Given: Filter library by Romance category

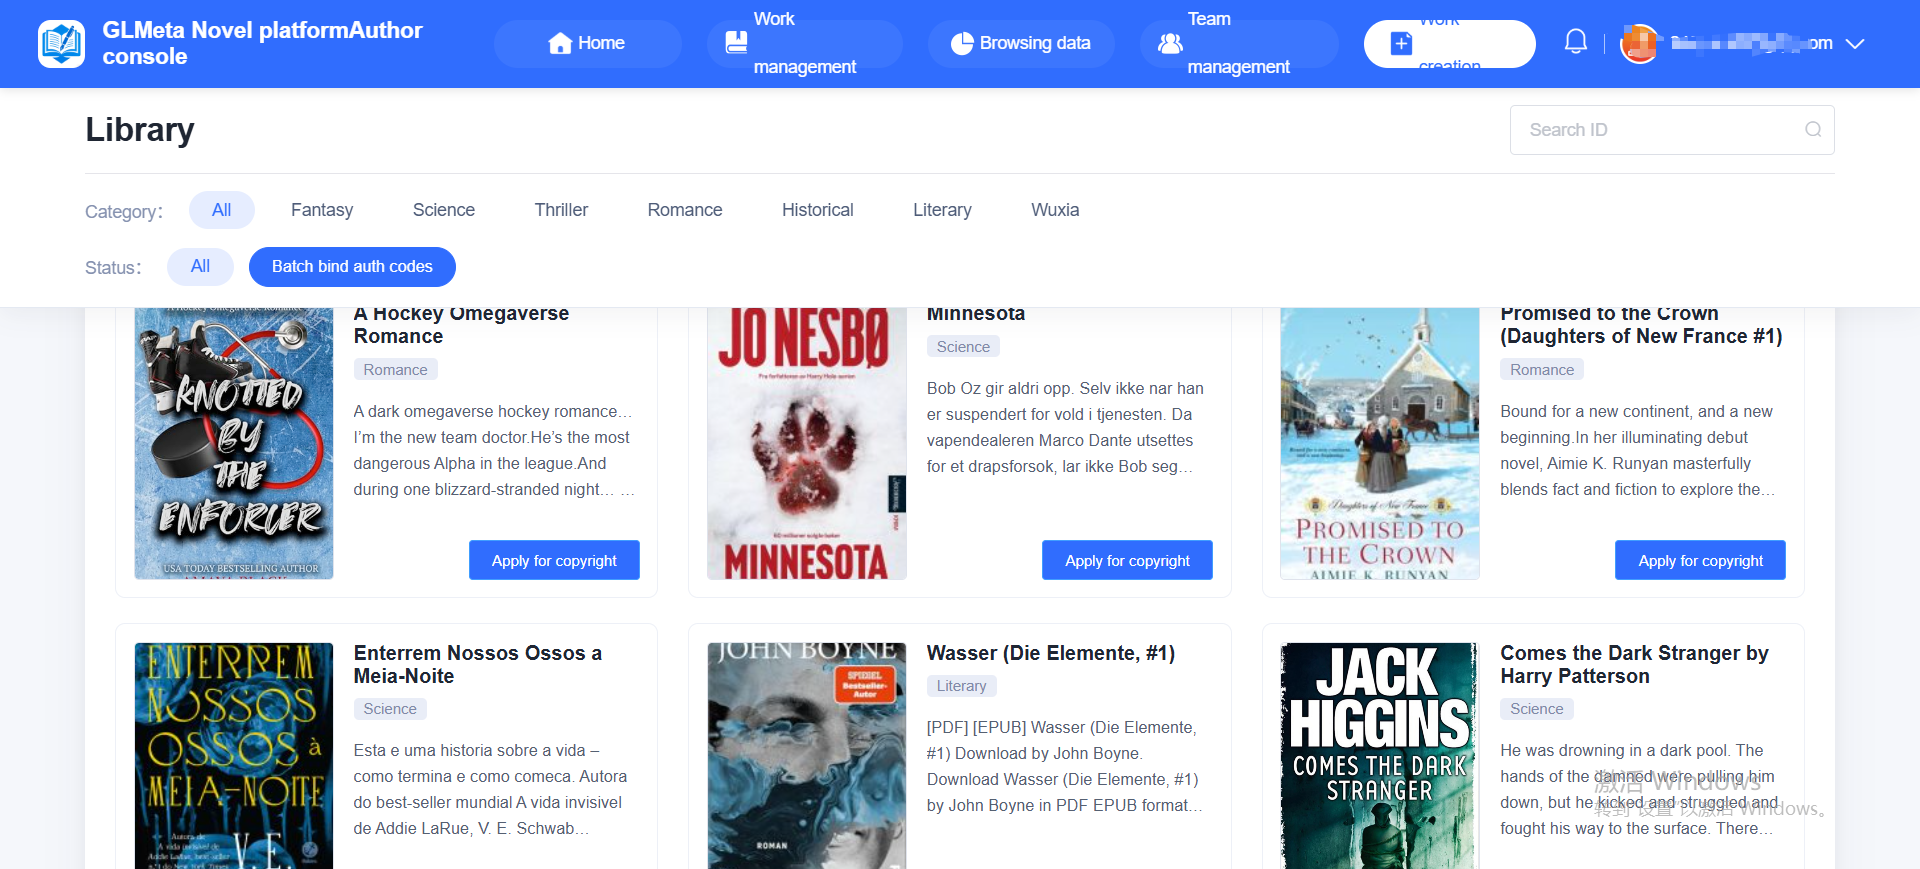Looking at the screenshot, I should tap(685, 210).
